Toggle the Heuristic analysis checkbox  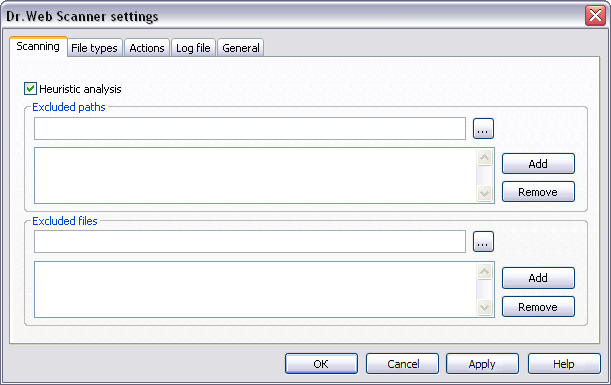coord(30,89)
